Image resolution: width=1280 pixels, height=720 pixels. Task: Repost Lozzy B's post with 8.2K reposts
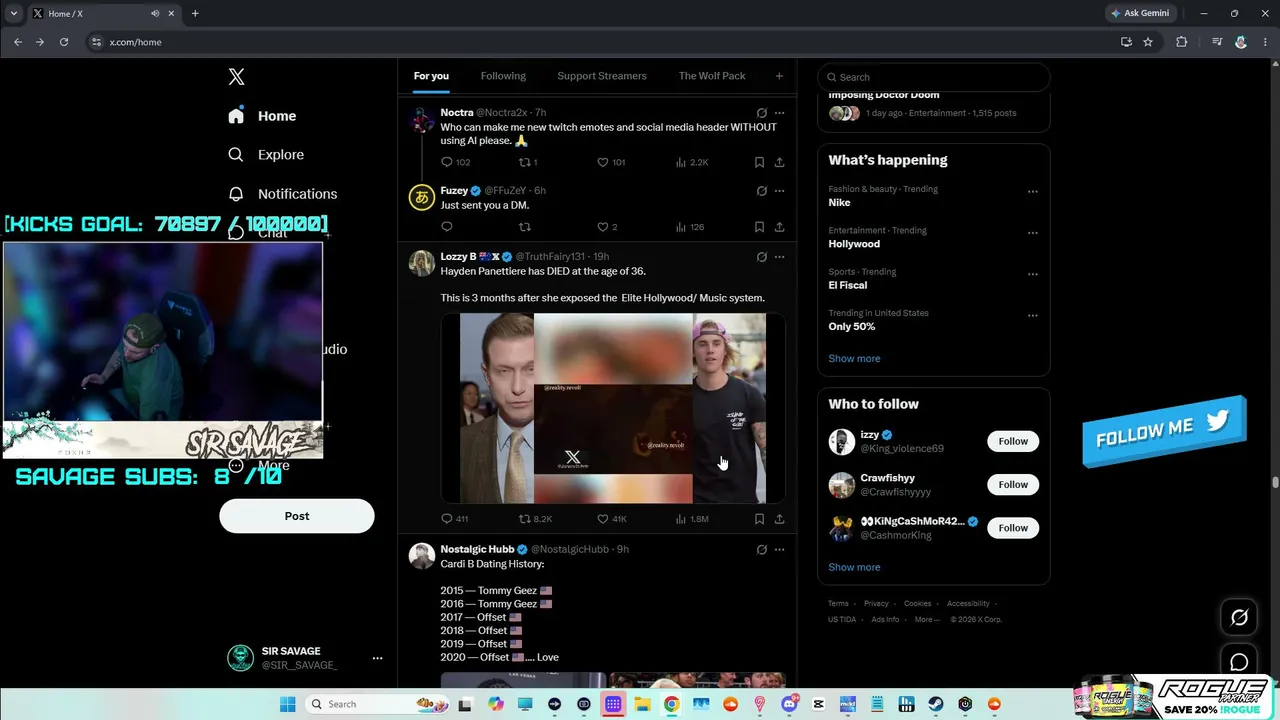[525, 519]
